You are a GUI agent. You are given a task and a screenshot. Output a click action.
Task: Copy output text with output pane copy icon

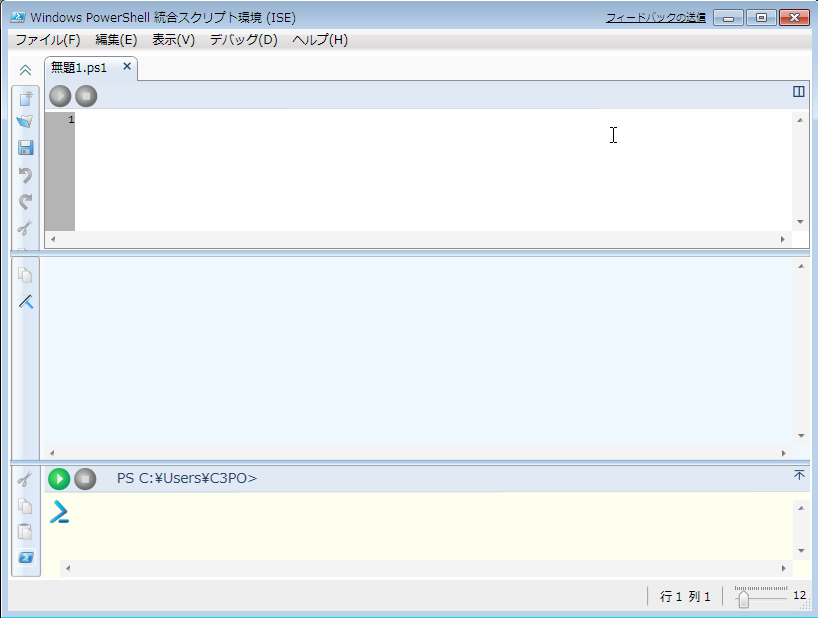click(25, 274)
